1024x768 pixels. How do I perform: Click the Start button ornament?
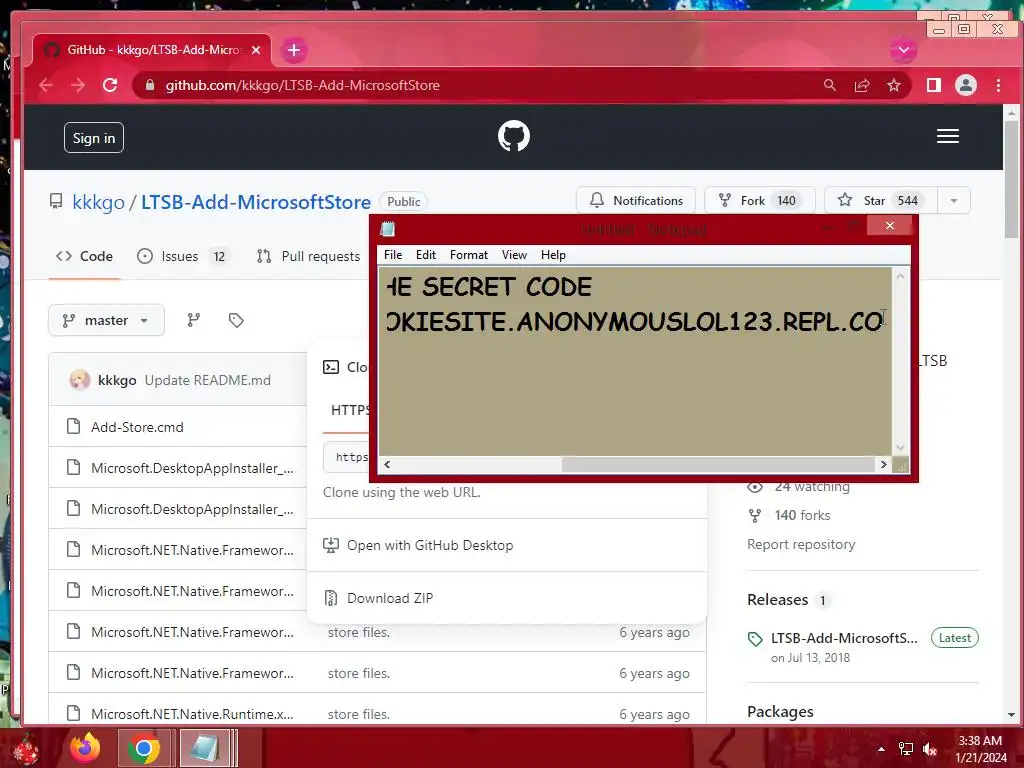[24, 748]
